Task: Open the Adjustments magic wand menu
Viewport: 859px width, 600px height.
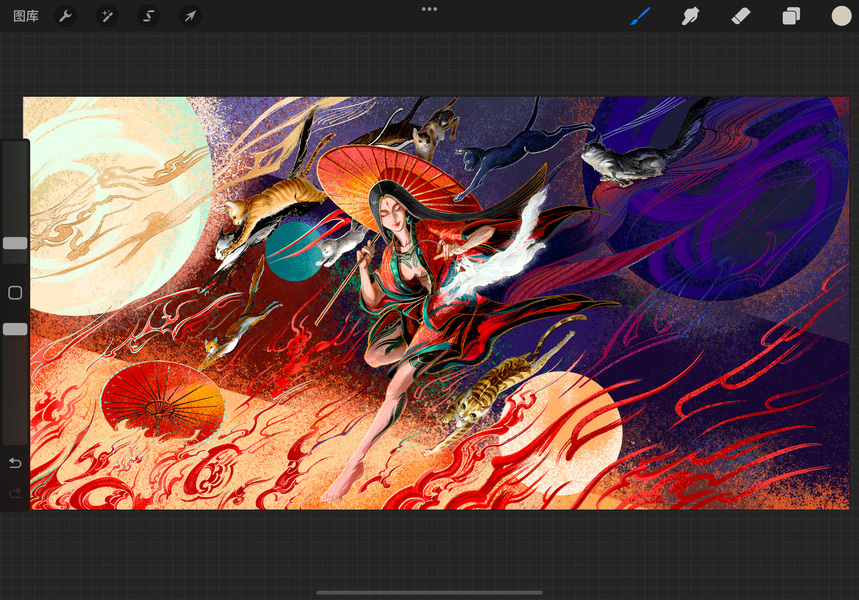Action: [107, 16]
